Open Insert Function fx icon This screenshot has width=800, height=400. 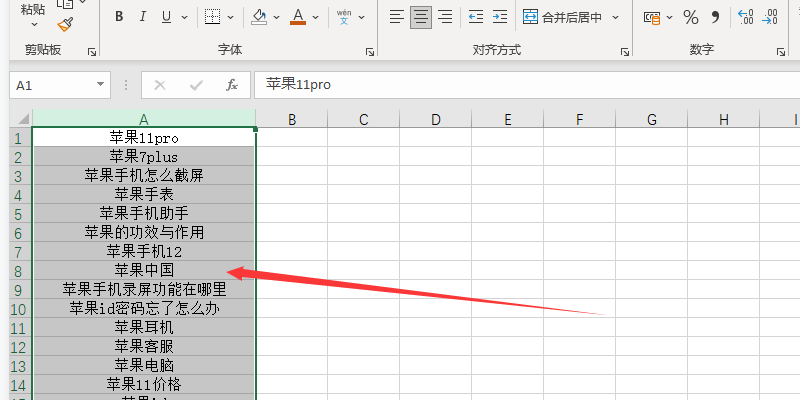[x=232, y=85]
